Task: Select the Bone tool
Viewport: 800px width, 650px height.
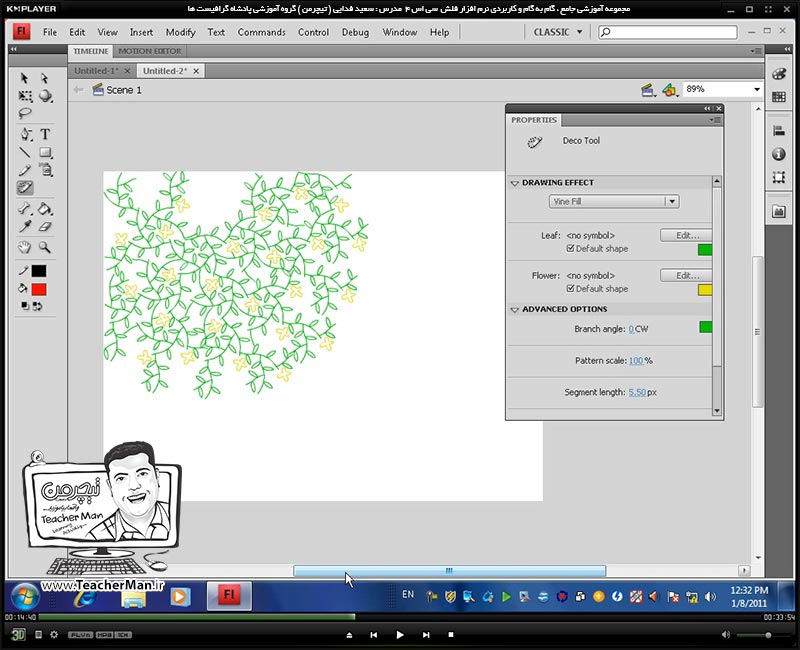Action: tap(24, 209)
